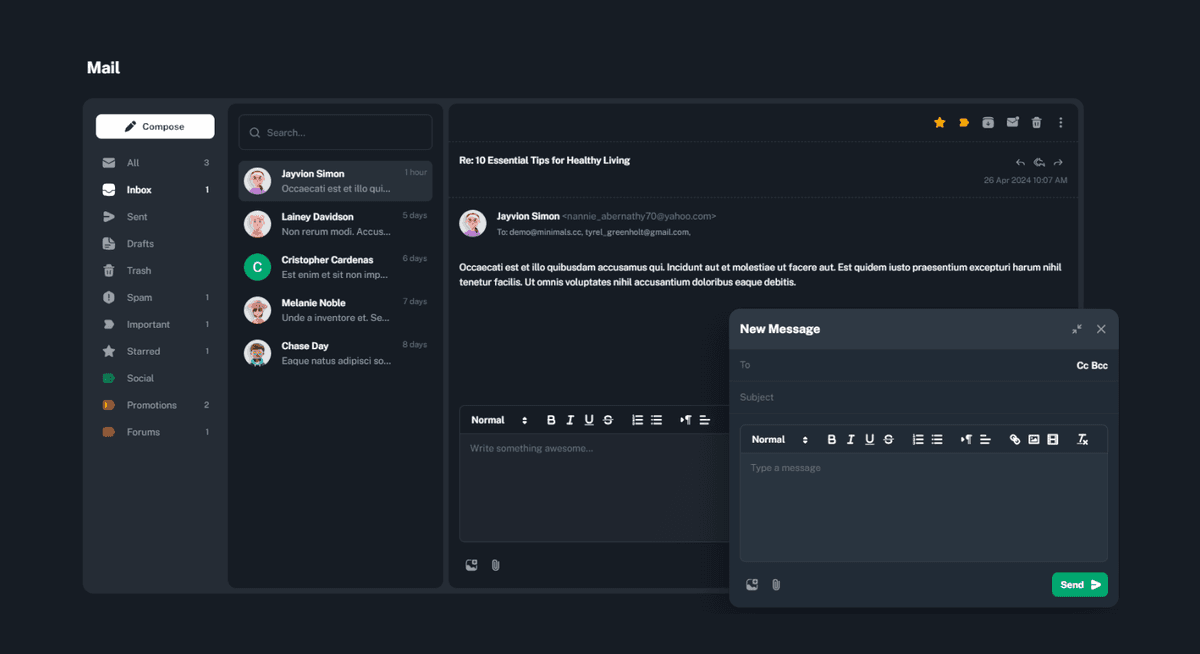Toggle italic in New Message editor
The image size is (1200, 654).
850,440
